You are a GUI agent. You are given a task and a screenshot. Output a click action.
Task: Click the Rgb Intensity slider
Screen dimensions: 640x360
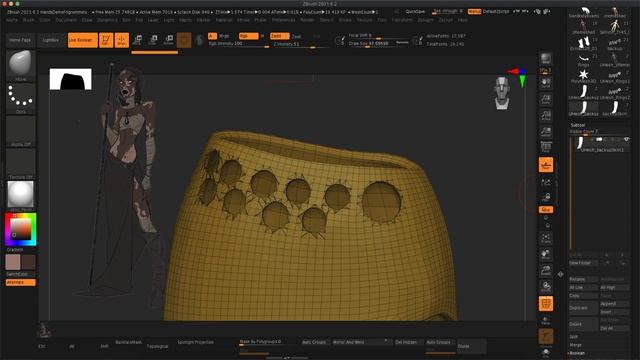coord(239,44)
